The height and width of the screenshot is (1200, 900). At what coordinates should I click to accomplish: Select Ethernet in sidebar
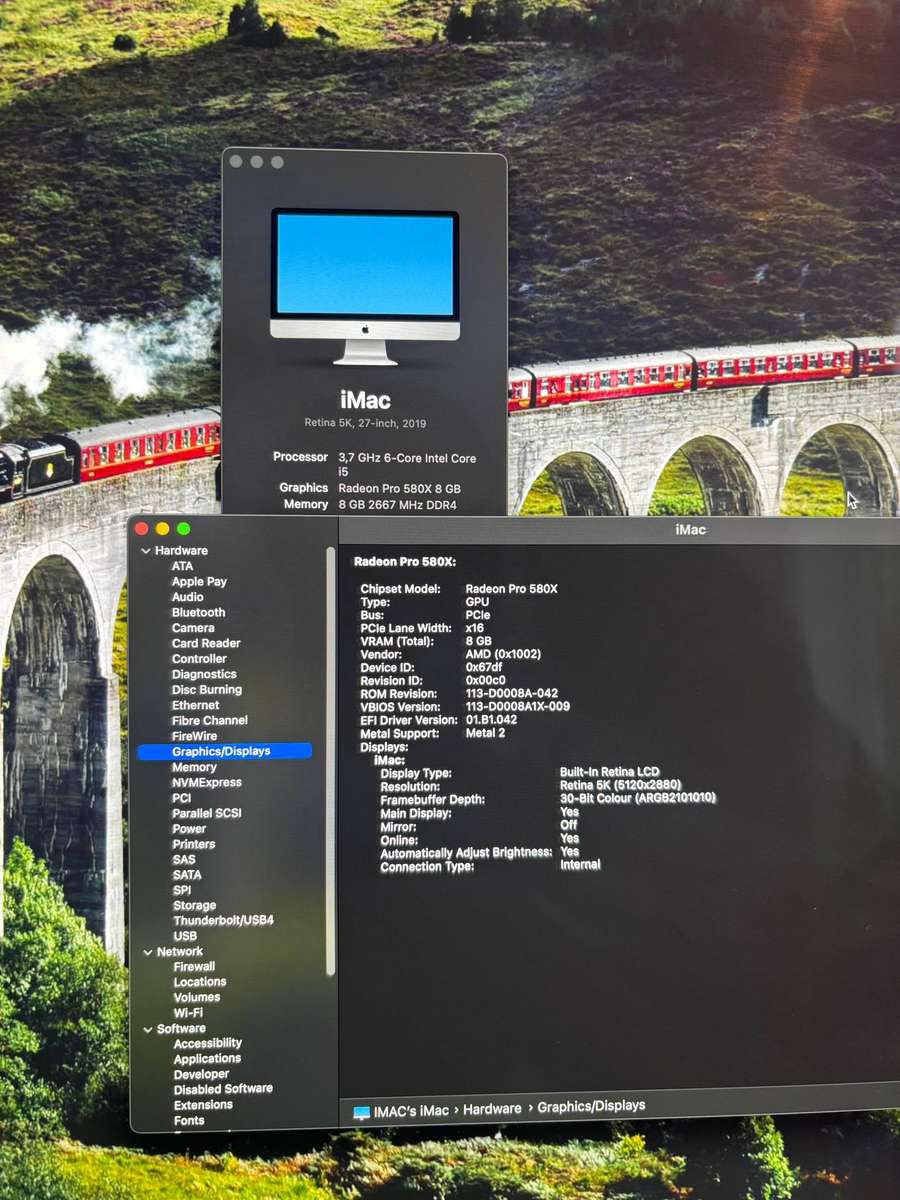[195, 705]
